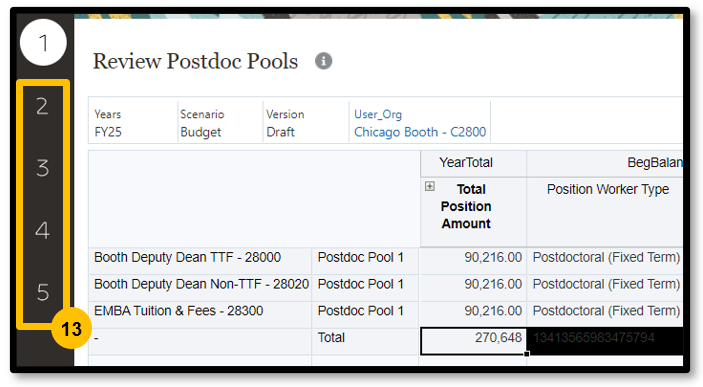Go to step 4 in the sidebar
This screenshot has width=703, height=387.
42,230
